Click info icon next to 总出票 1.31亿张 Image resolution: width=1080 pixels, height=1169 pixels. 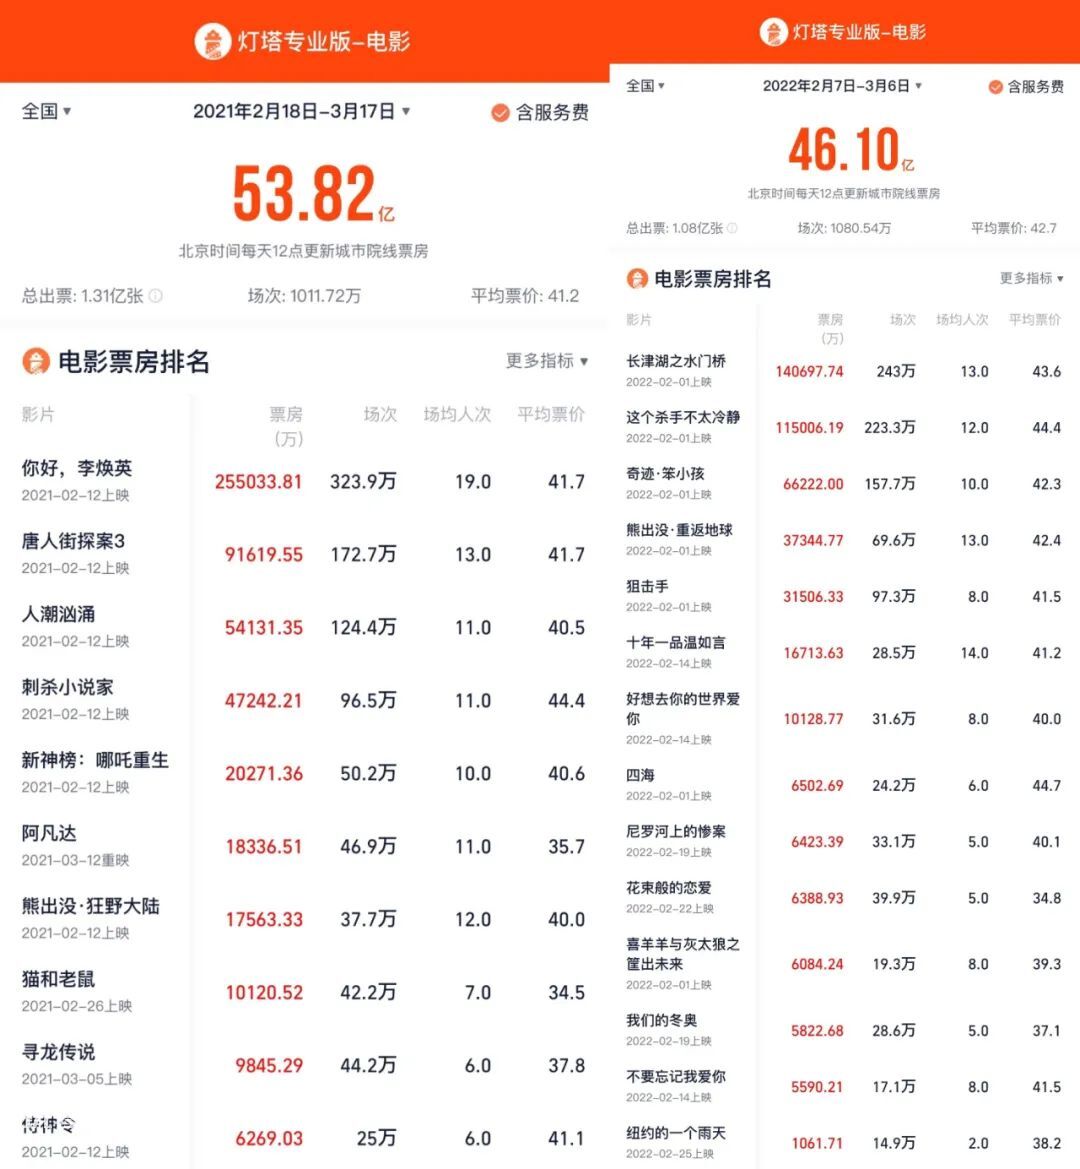coord(156,296)
